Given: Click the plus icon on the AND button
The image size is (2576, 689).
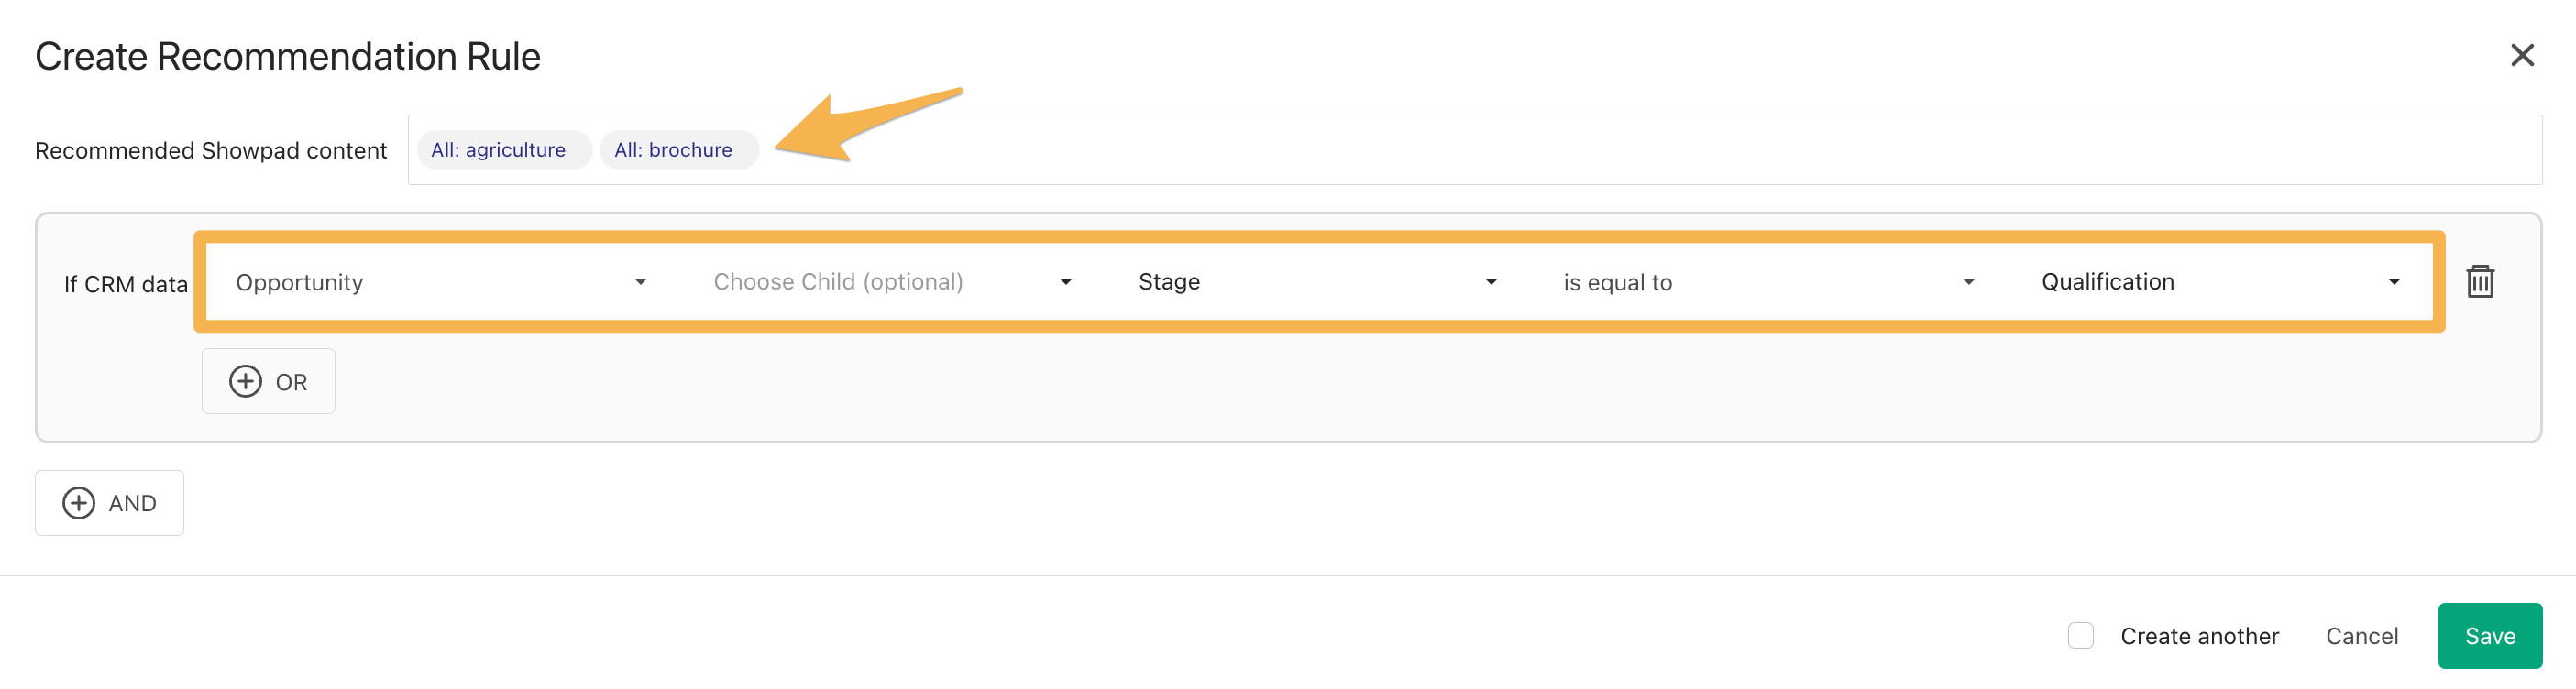Looking at the screenshot, I should 79,502.
